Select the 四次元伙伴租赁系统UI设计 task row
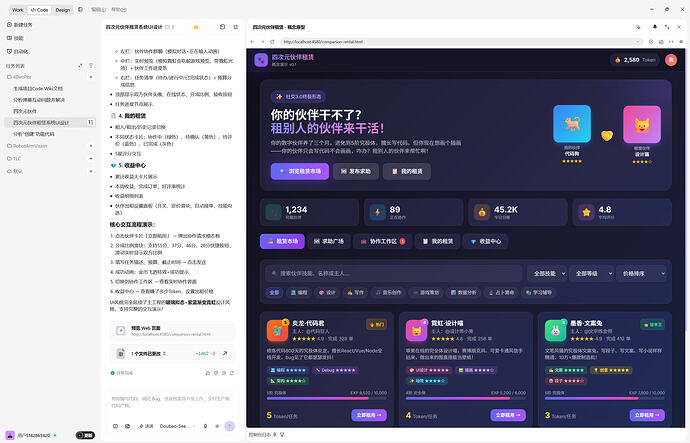690x443 pixels. pos(49,122)
